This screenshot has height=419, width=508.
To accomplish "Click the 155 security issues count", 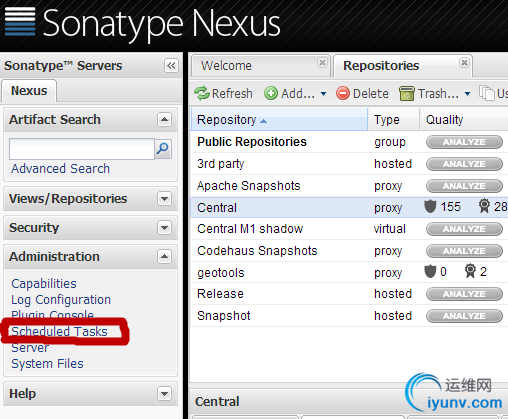I will 450,207.
